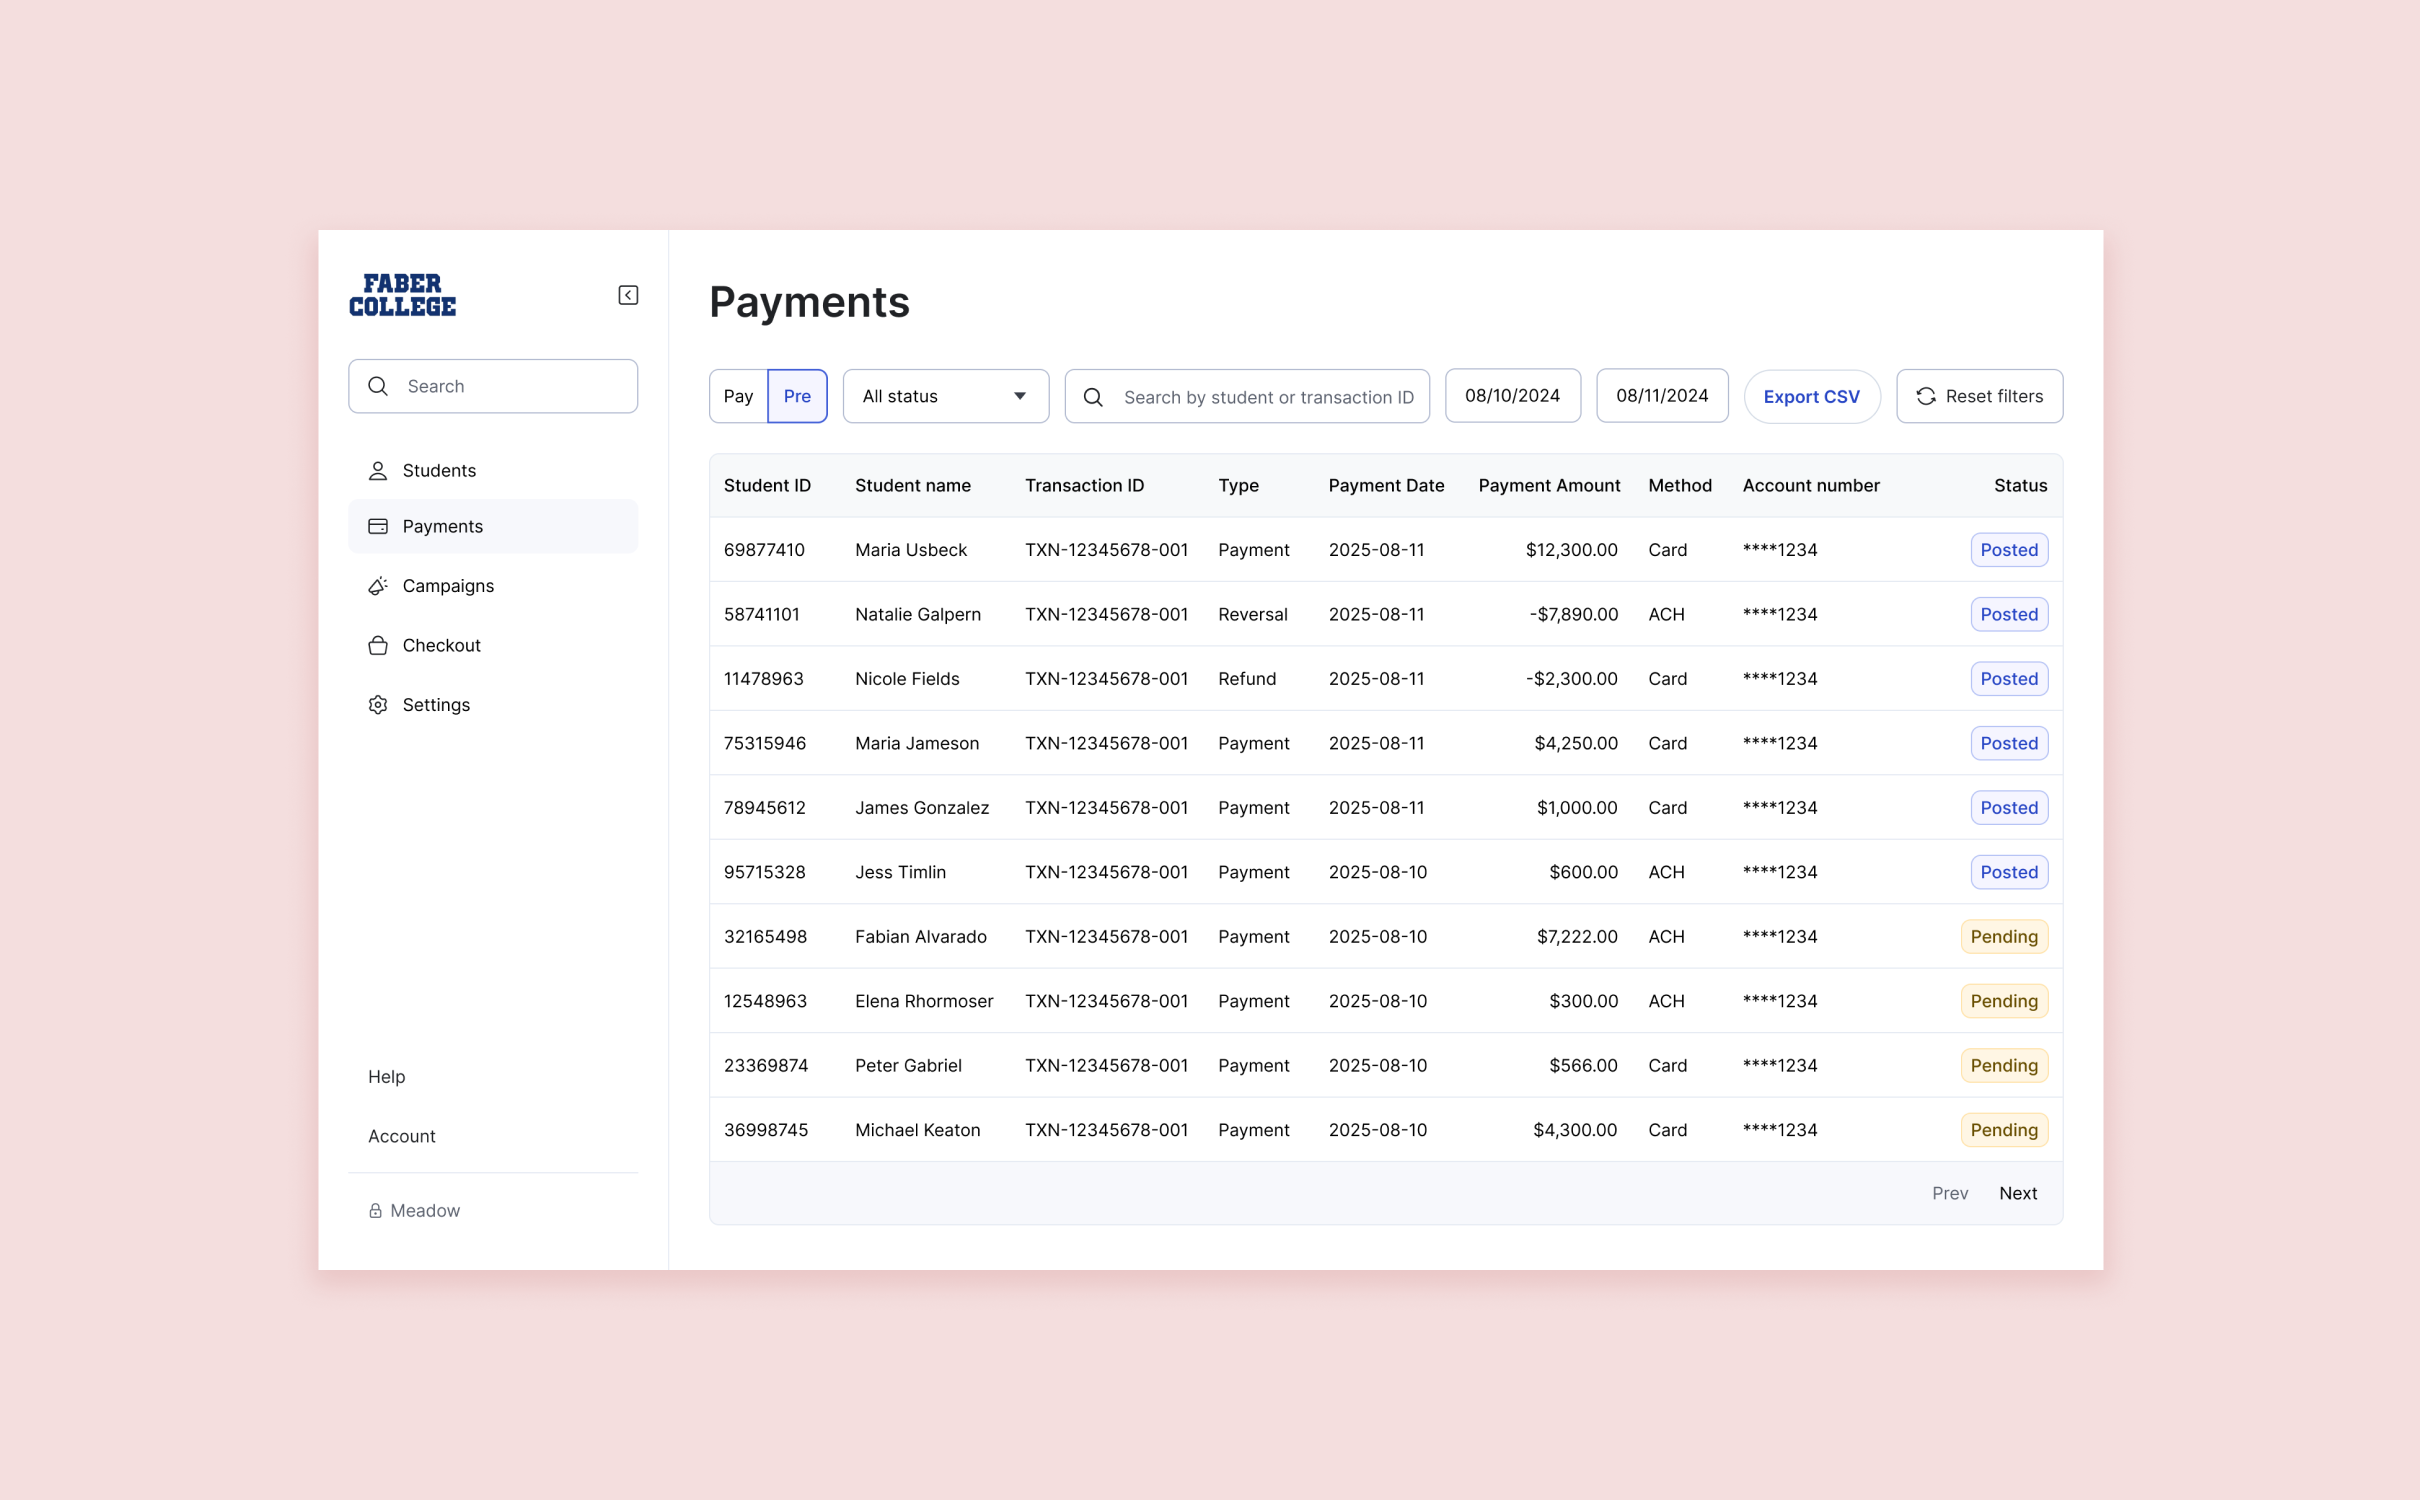Click the Meadow lock icon
This screenshot has height=1500, width=2420.
pyautogui.click(x=375, y=1211)
